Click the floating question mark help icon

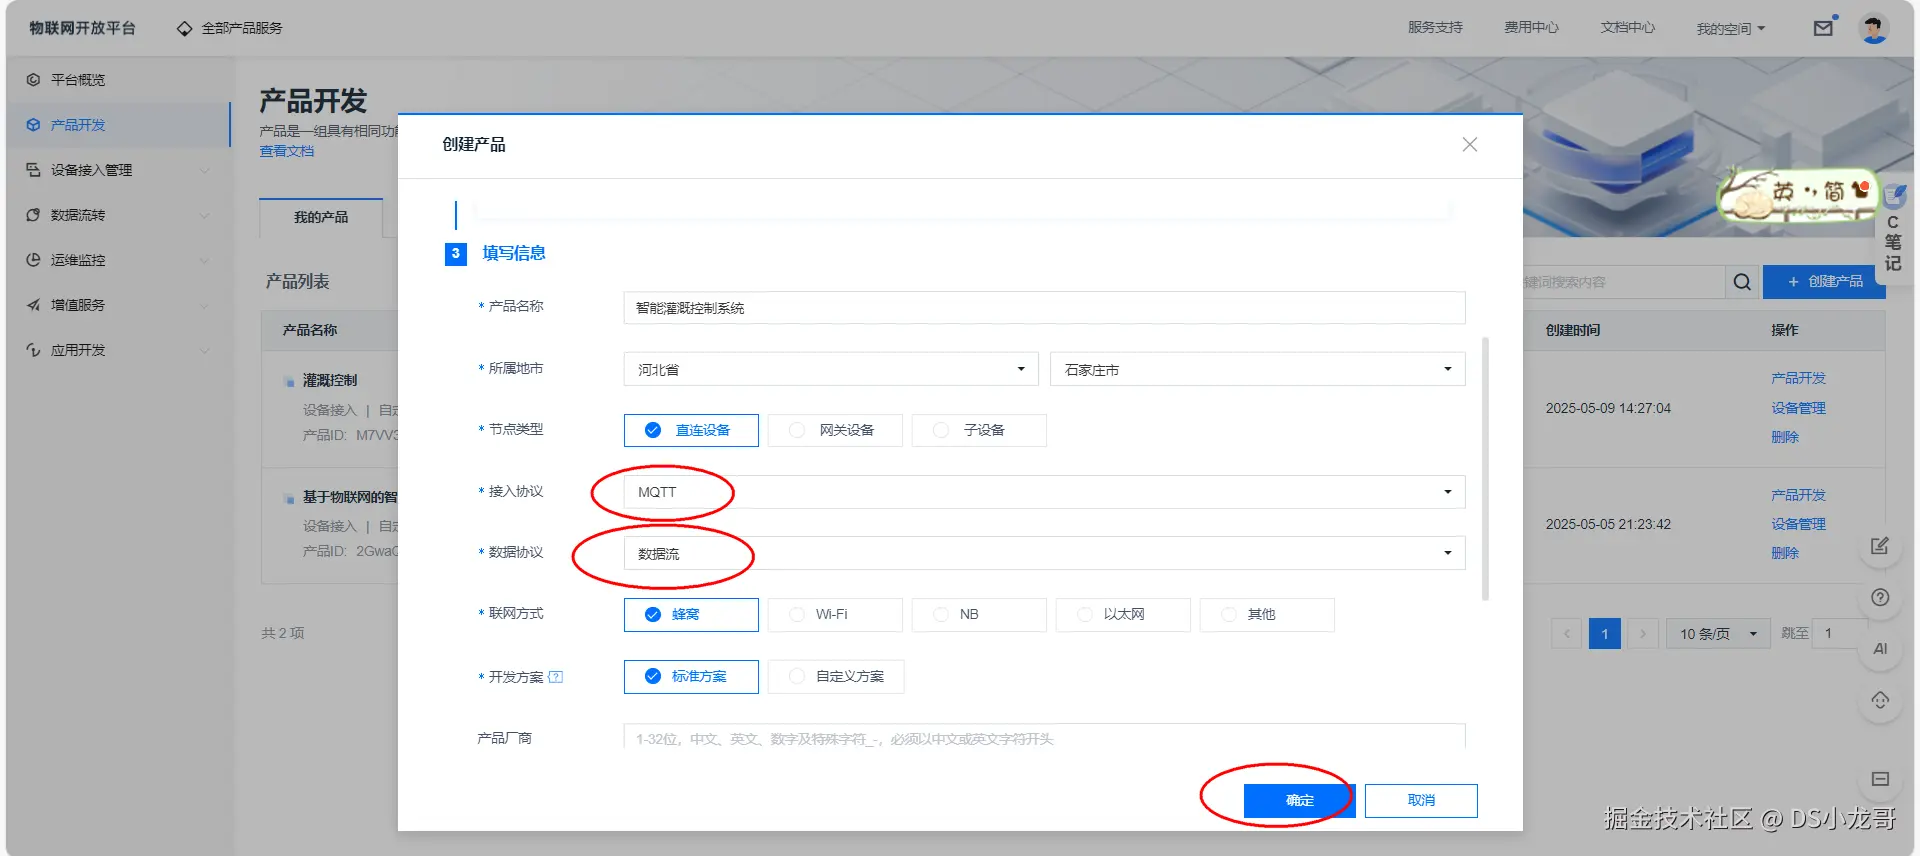point(1880,598)
